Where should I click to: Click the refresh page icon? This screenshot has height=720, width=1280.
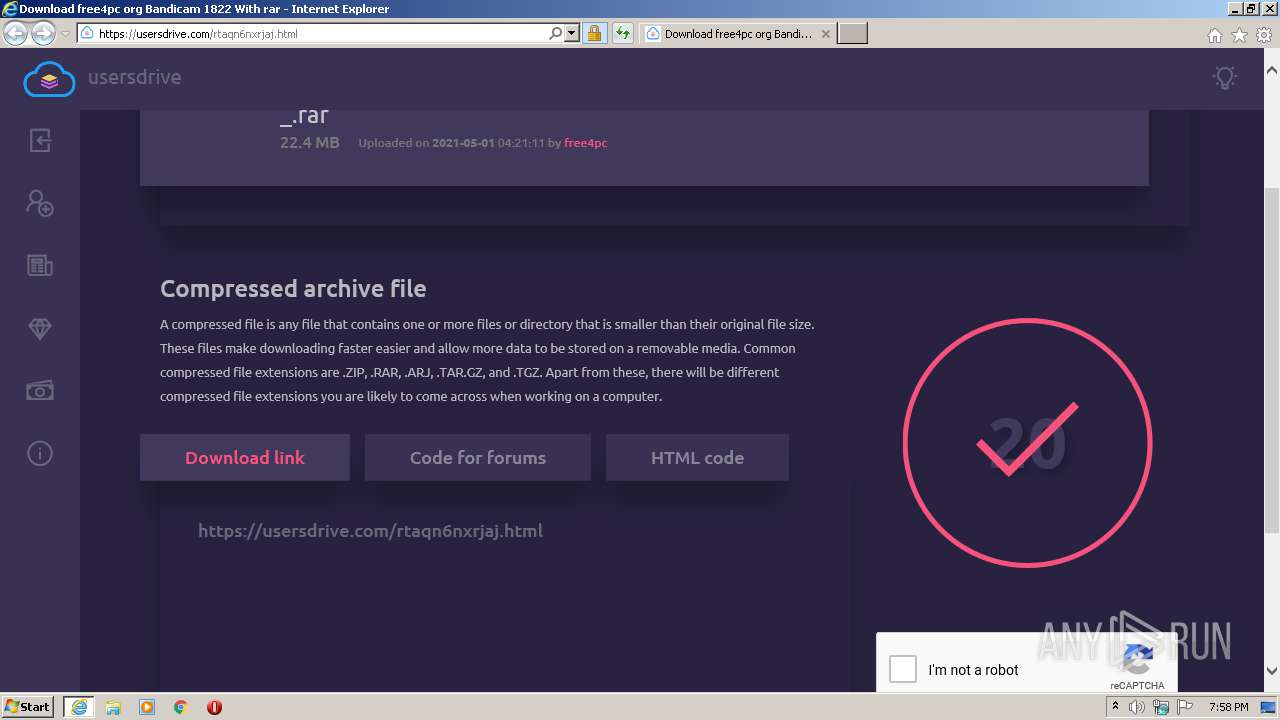pos(623,33)
